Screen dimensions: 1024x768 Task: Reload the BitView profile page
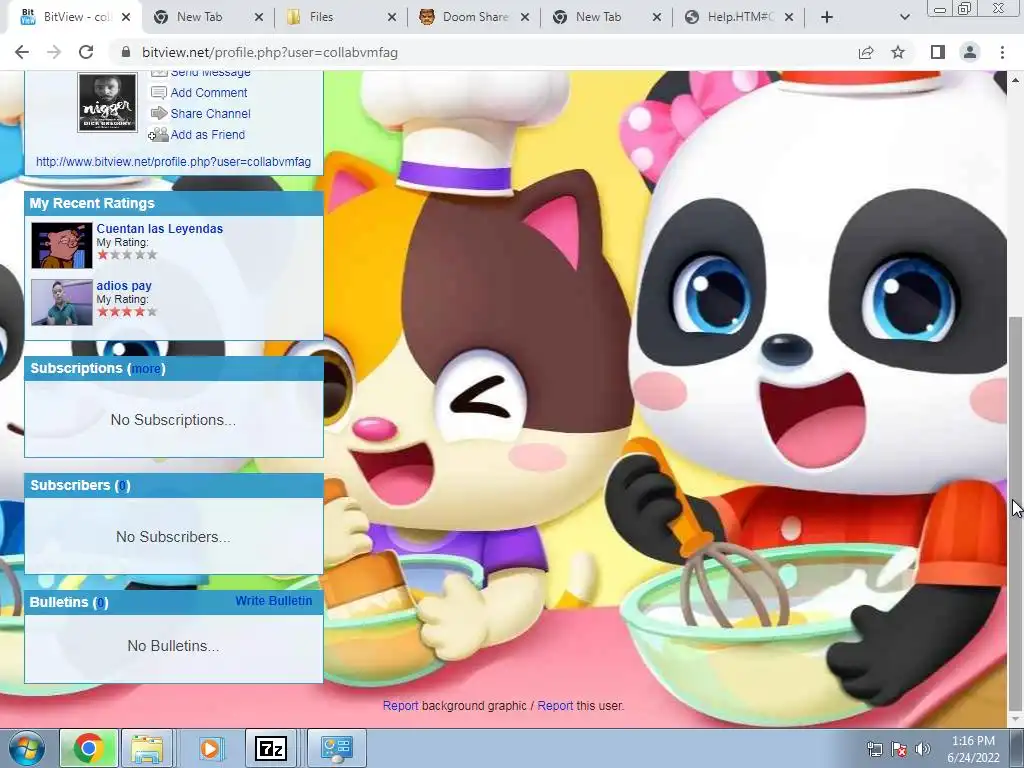point(86,52)
